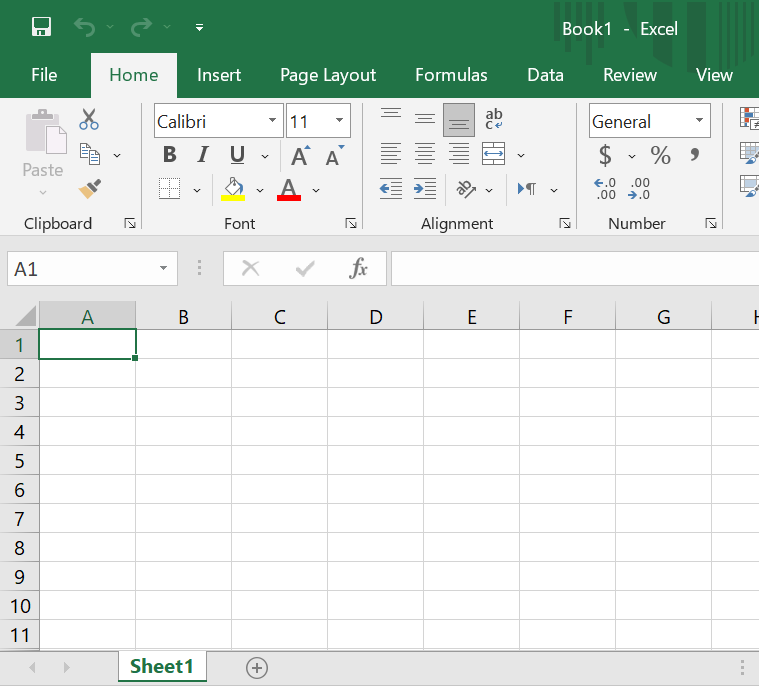This screenshot has height=686, width=759.
Task: Toggle Bottom Align (highlighted)
Action: coord(459,120)
